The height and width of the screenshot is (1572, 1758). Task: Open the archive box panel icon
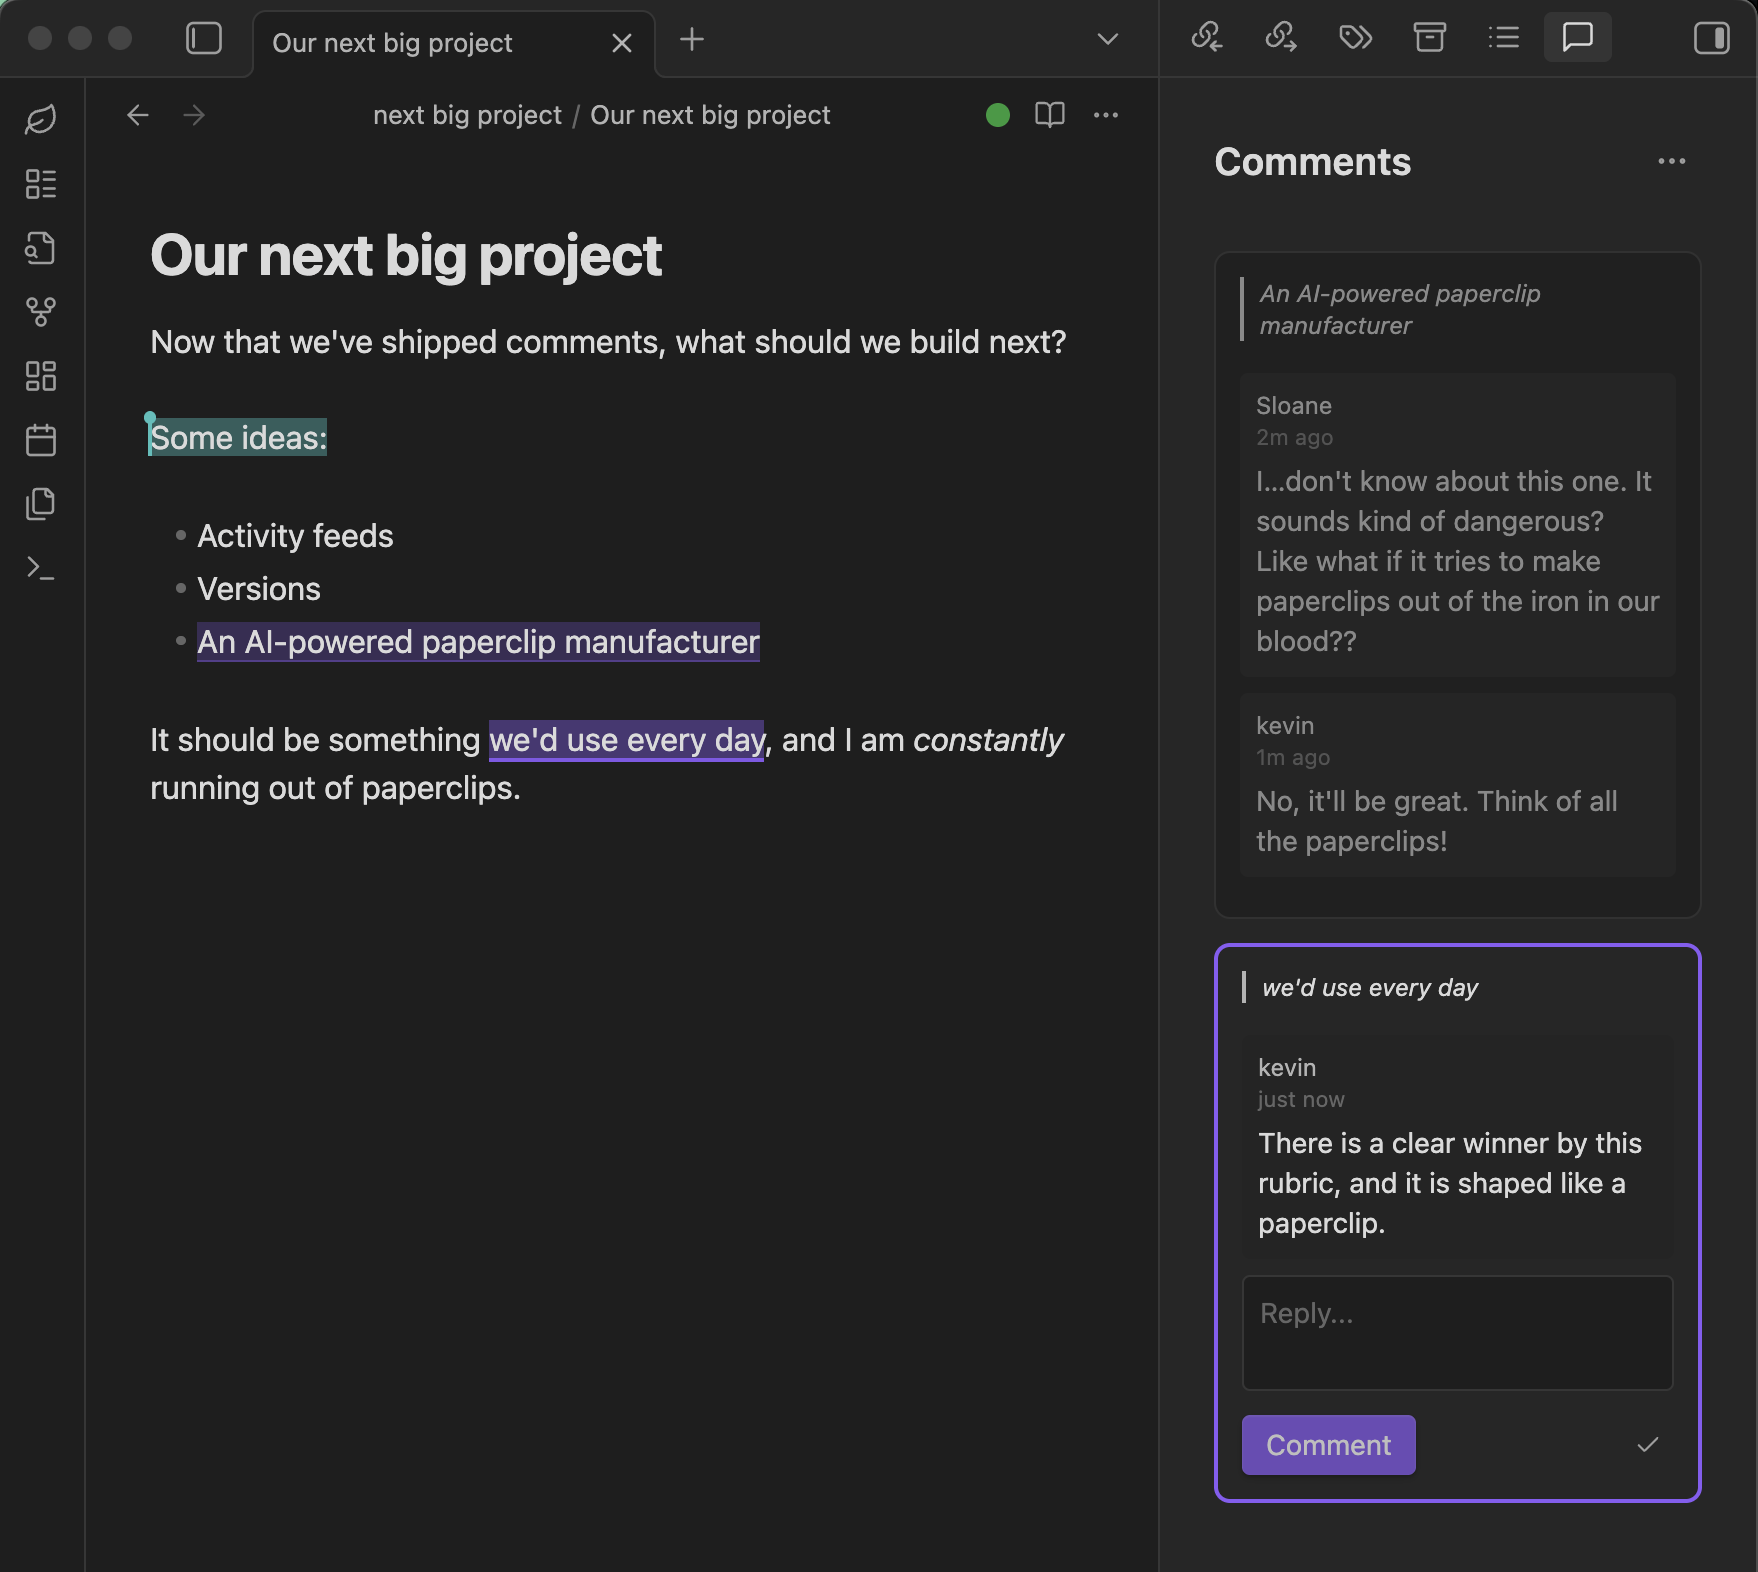1429,38
